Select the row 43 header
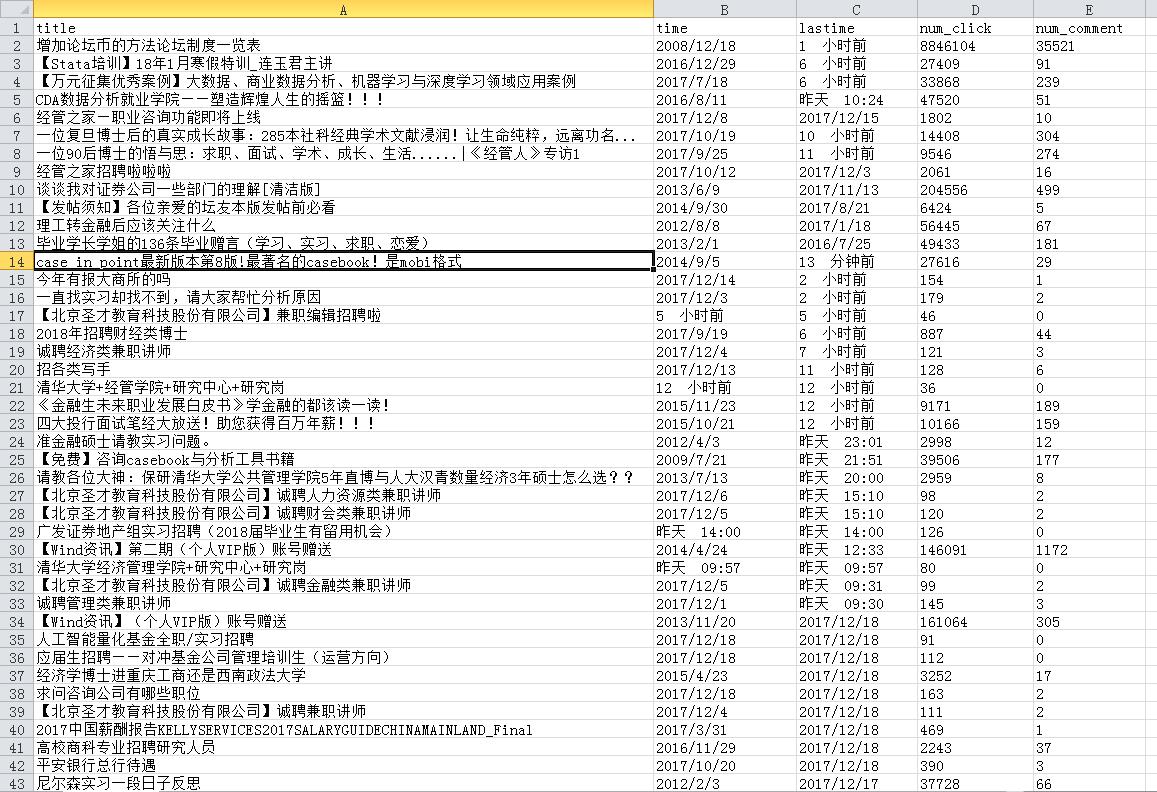Image resolution: width=1157 pixels, height=792 pixels. 16,784
